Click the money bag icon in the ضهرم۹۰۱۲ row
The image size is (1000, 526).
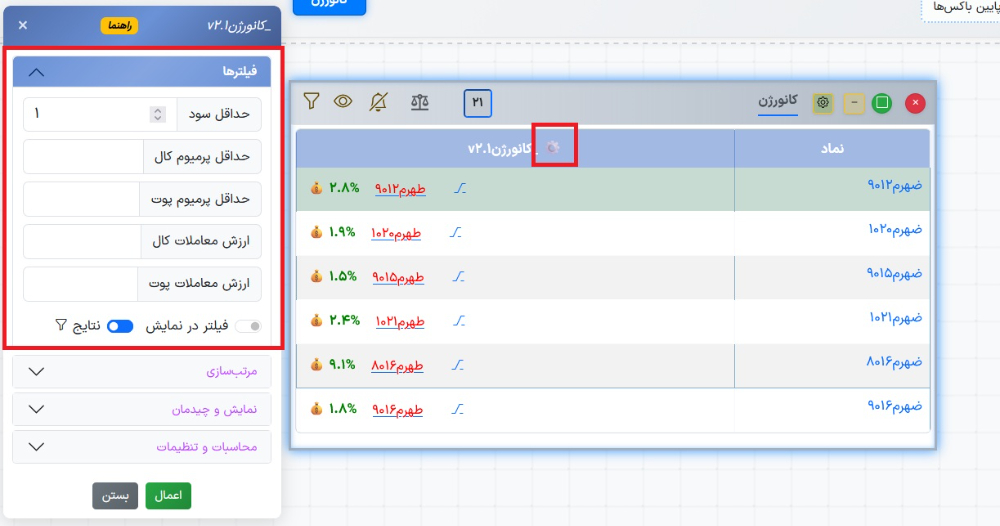pyautogui.click(x=316, y=188)
